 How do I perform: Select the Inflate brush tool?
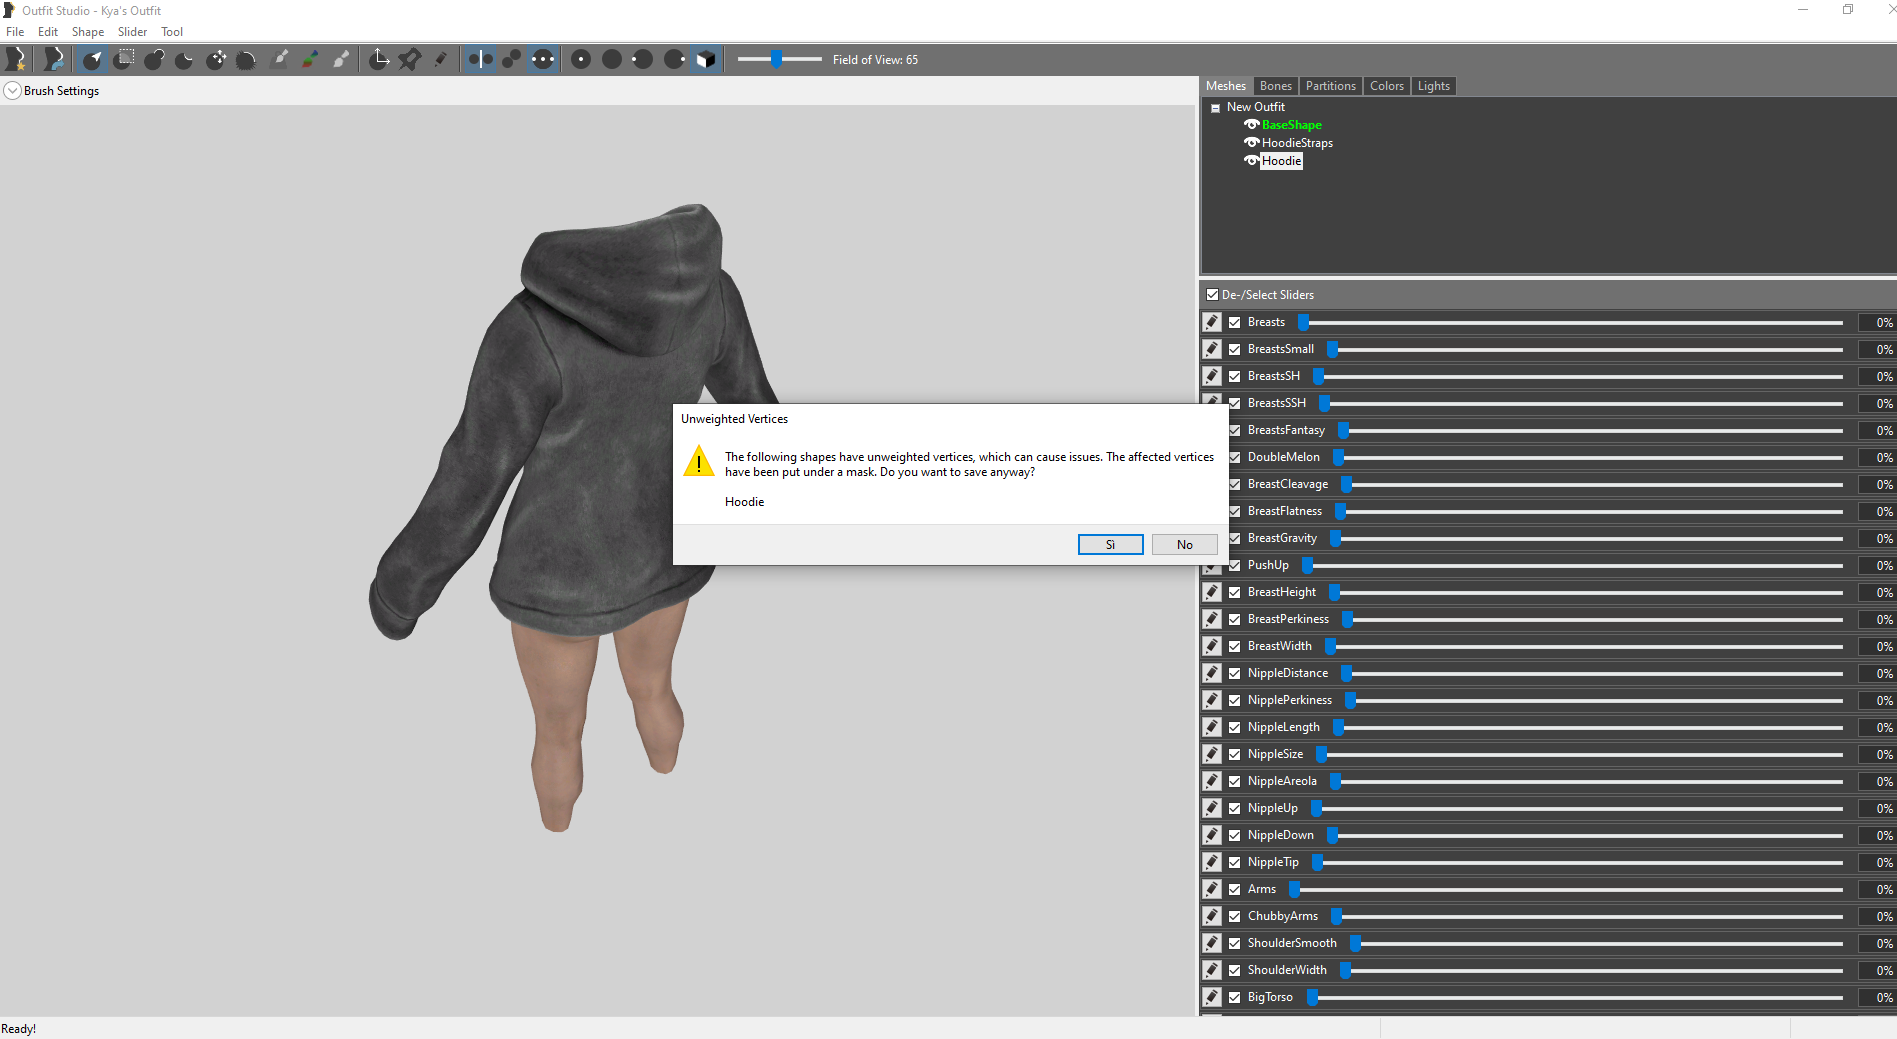click(154, 59)
